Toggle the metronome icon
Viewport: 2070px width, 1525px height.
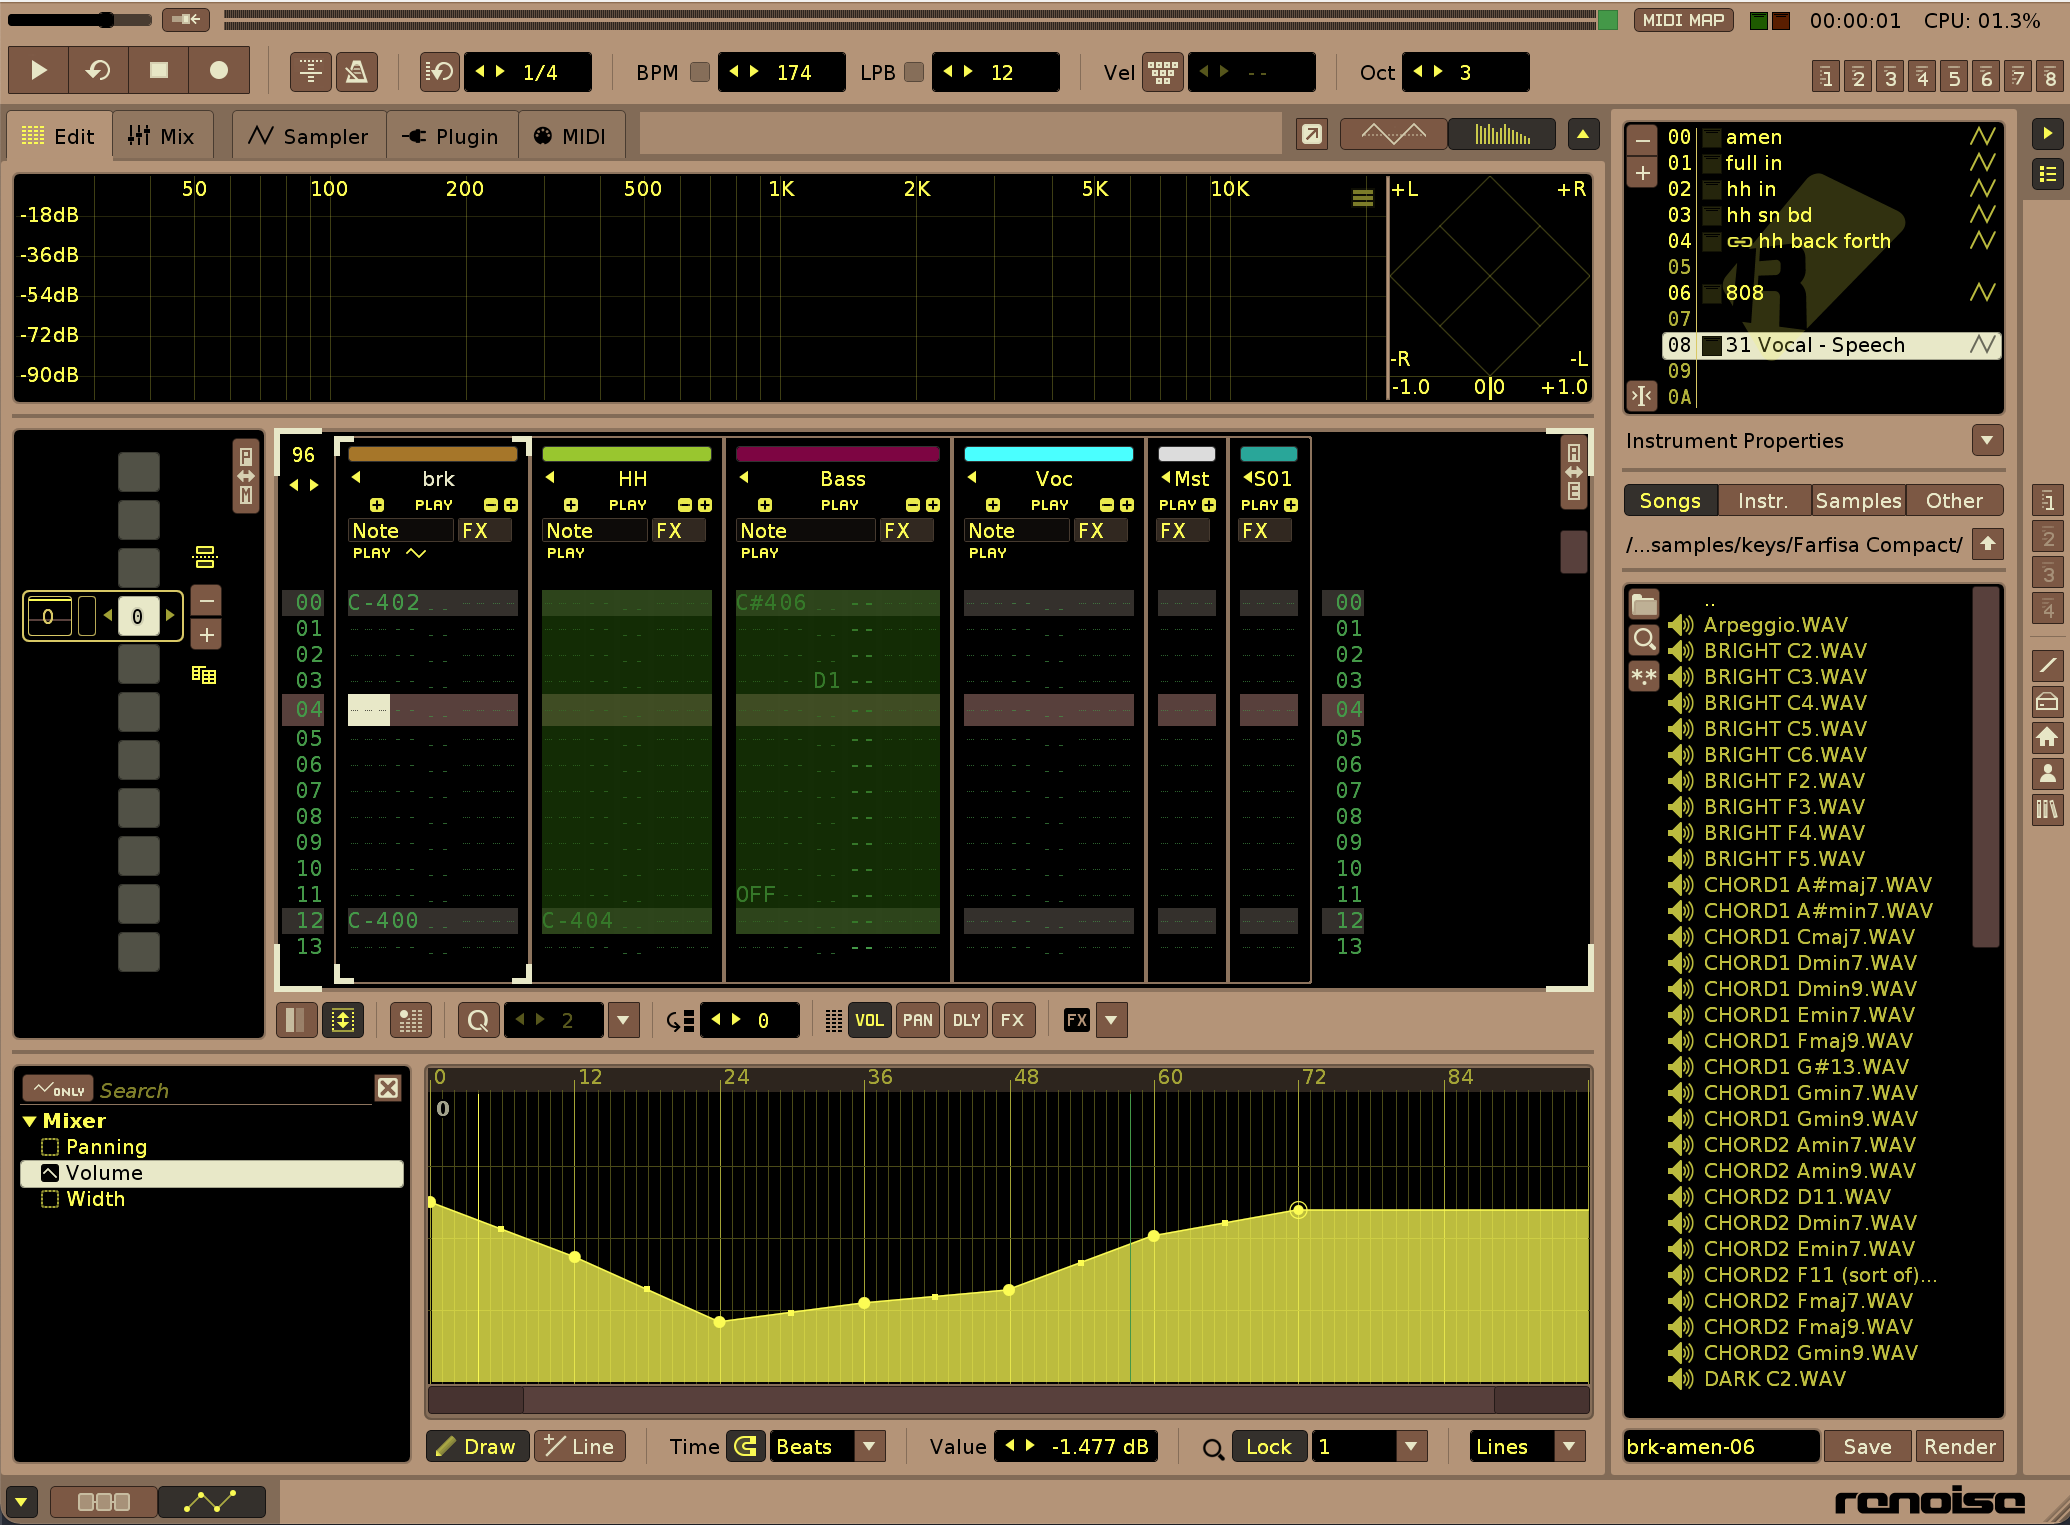356,72
